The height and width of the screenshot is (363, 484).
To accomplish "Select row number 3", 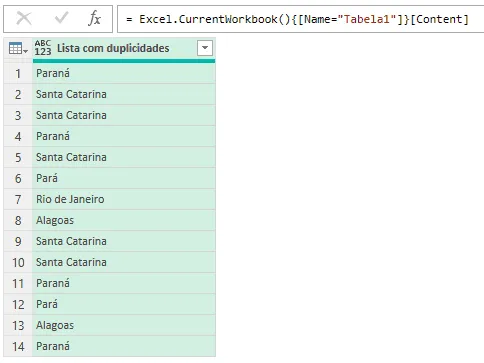I will pyautogui.click(x=18, y=115).
